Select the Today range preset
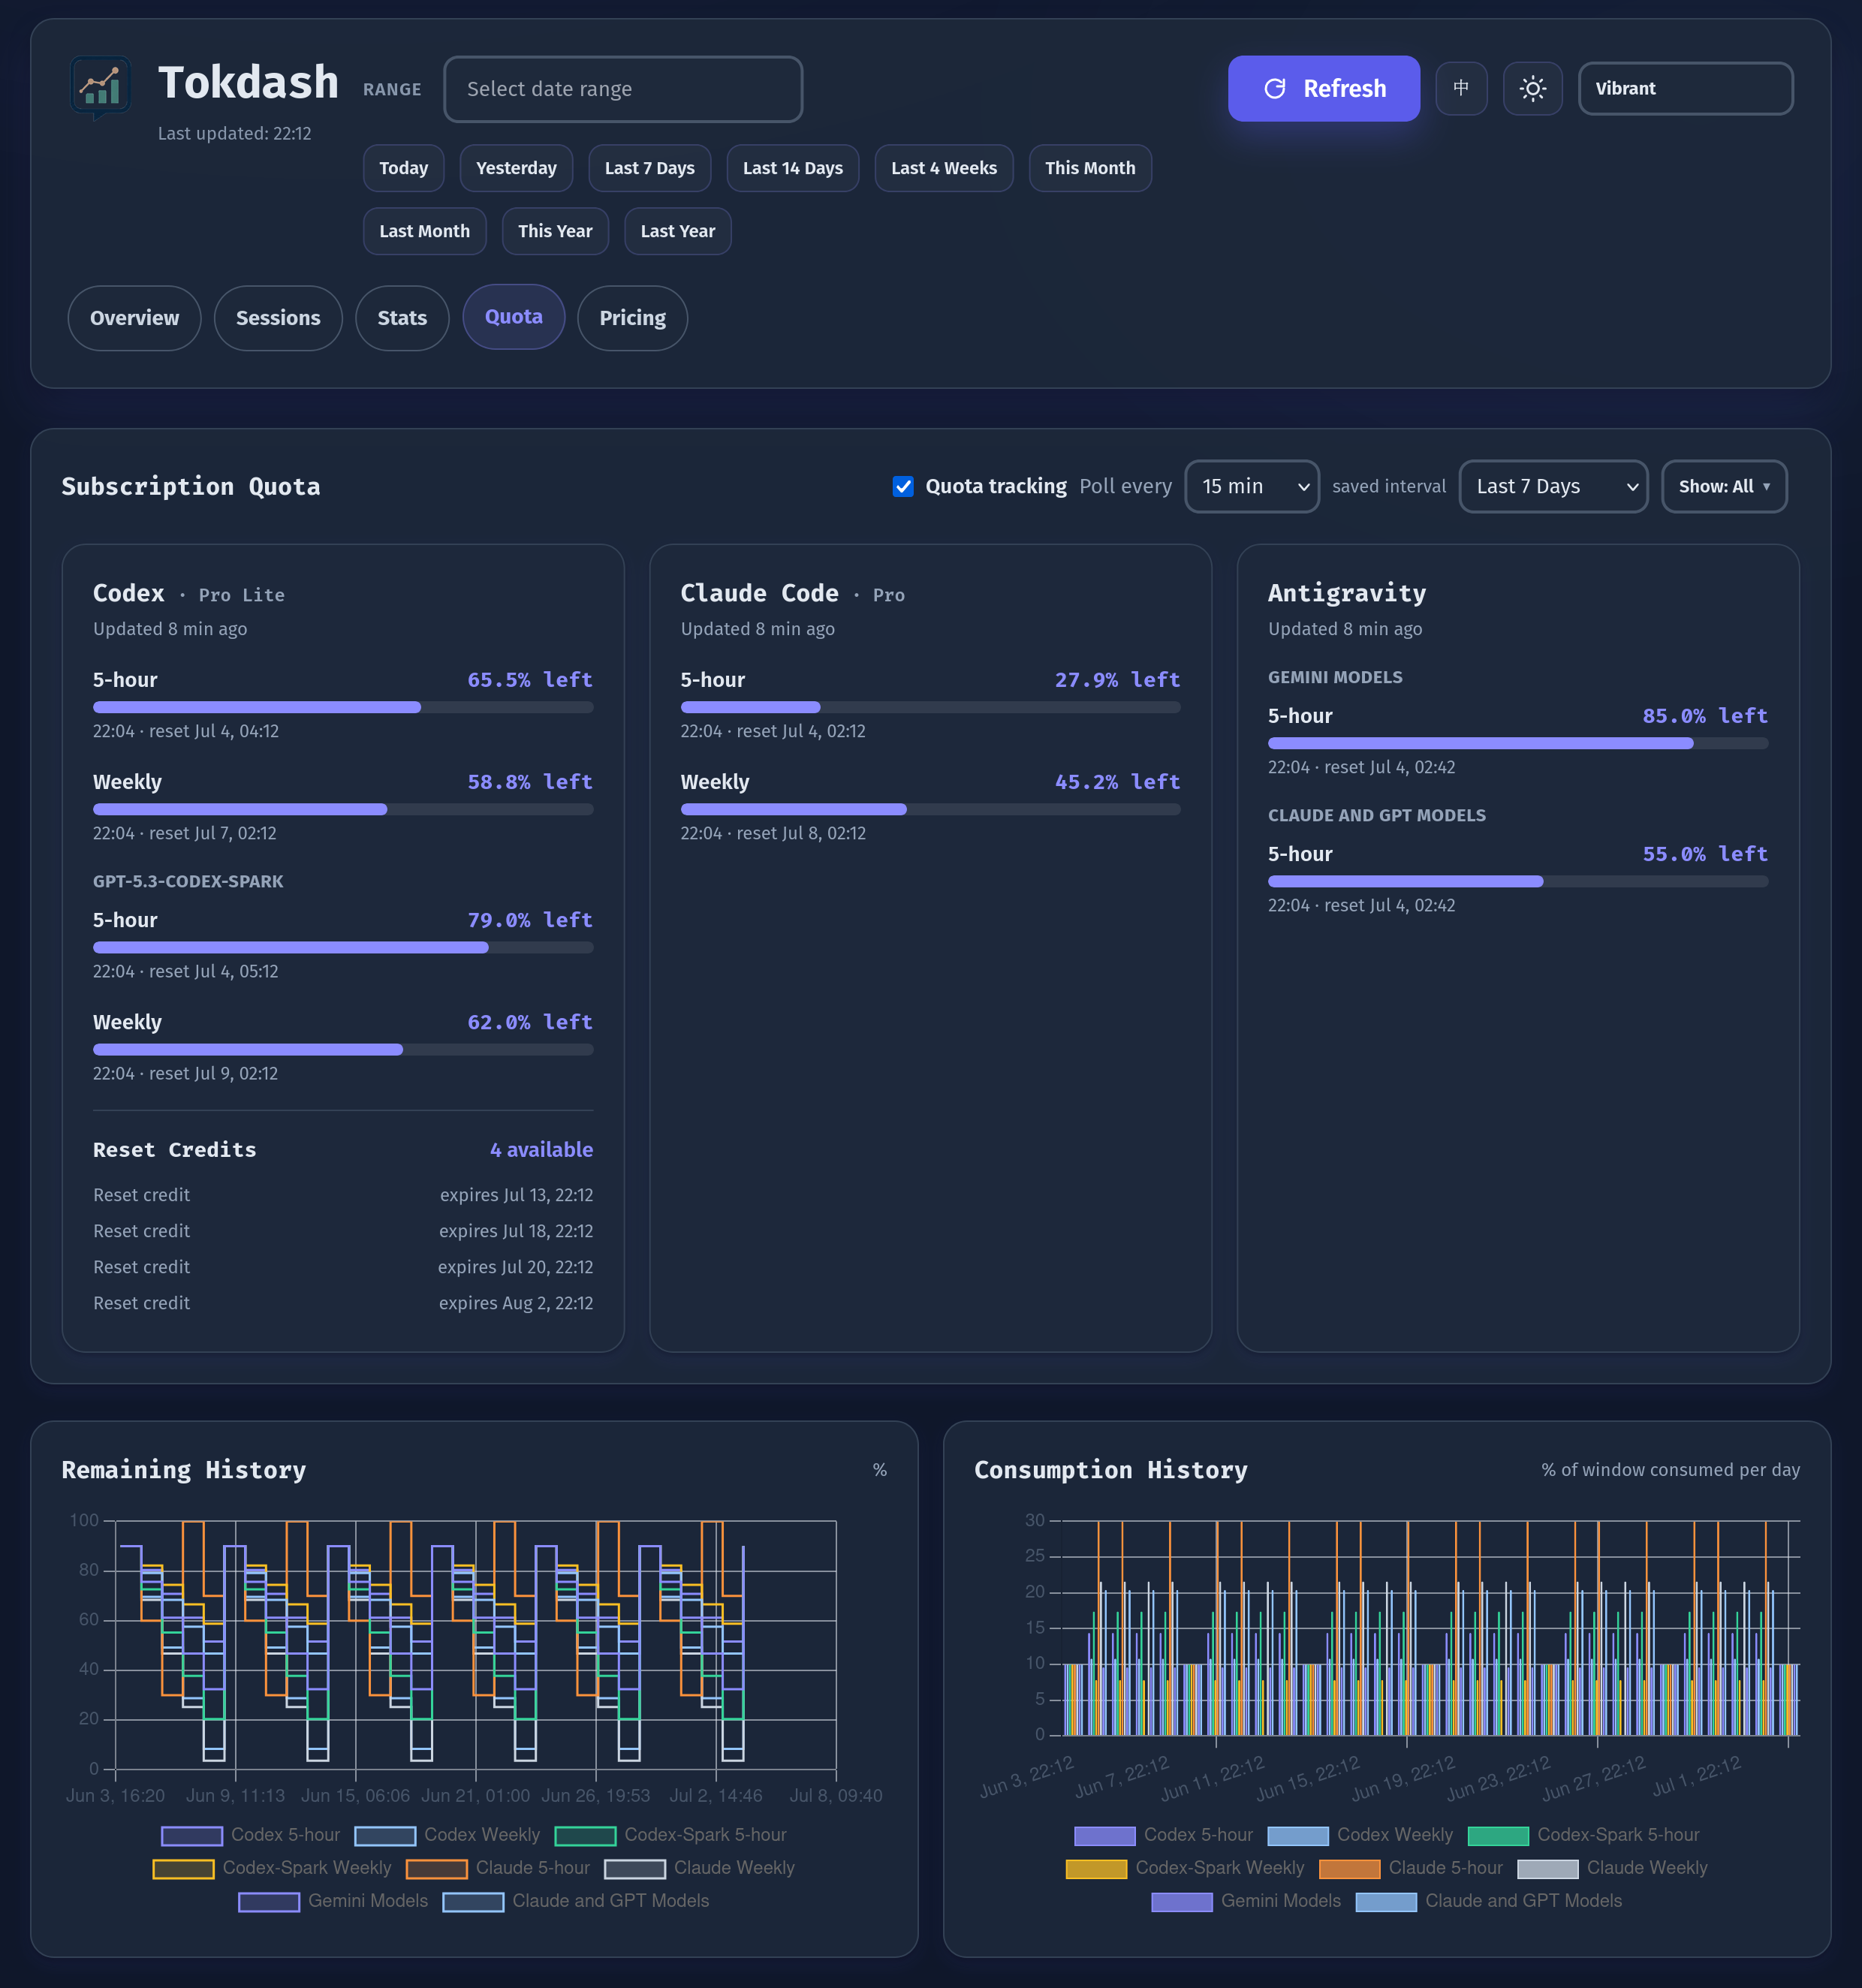 (x=403, y=168)
